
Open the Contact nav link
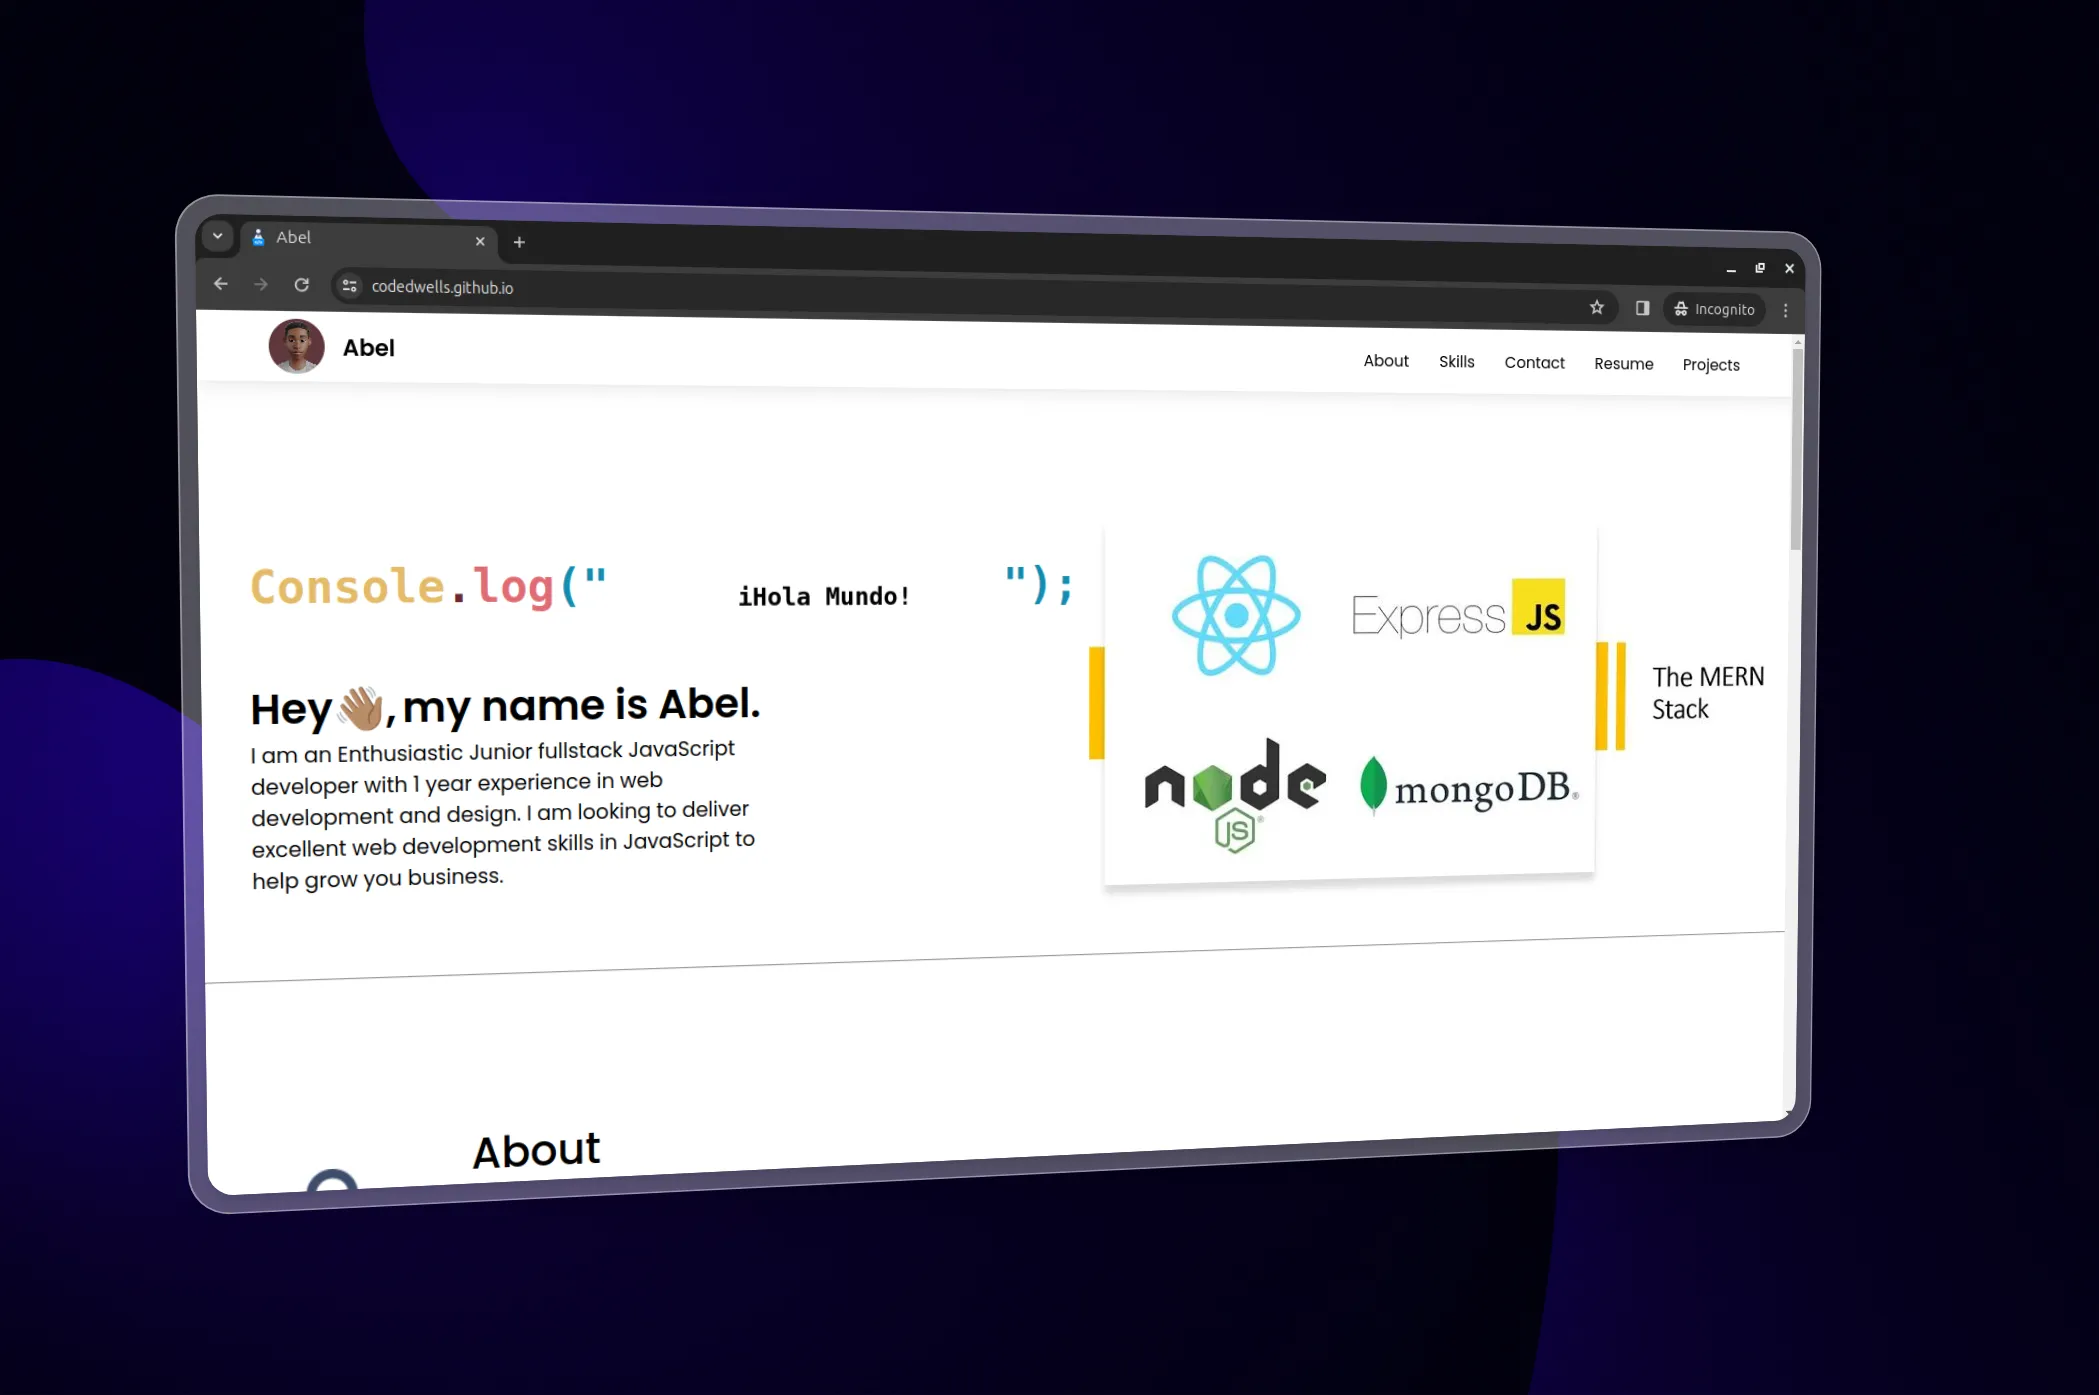tap(1534, 363)
